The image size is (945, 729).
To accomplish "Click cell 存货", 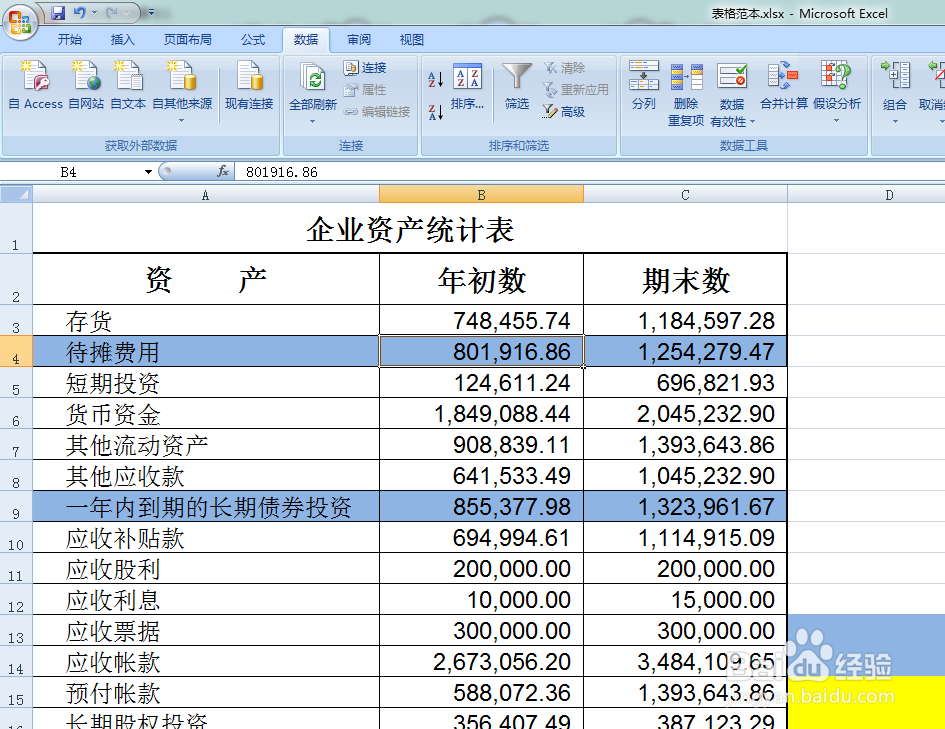I will coord(206,321).
